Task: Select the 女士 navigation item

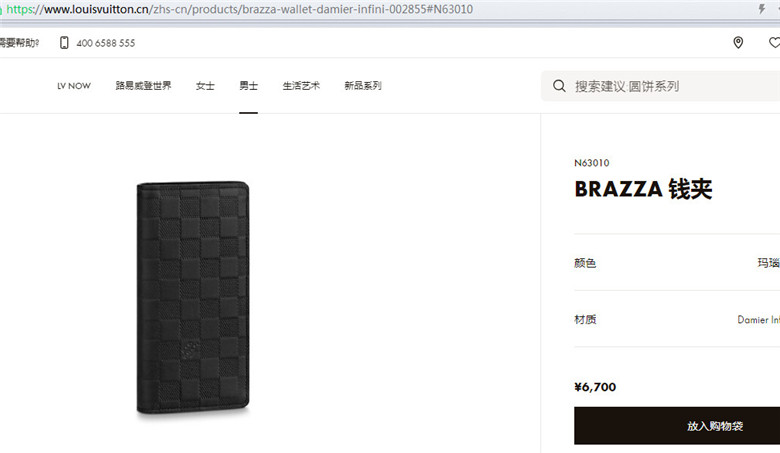Action: point(205,86)
